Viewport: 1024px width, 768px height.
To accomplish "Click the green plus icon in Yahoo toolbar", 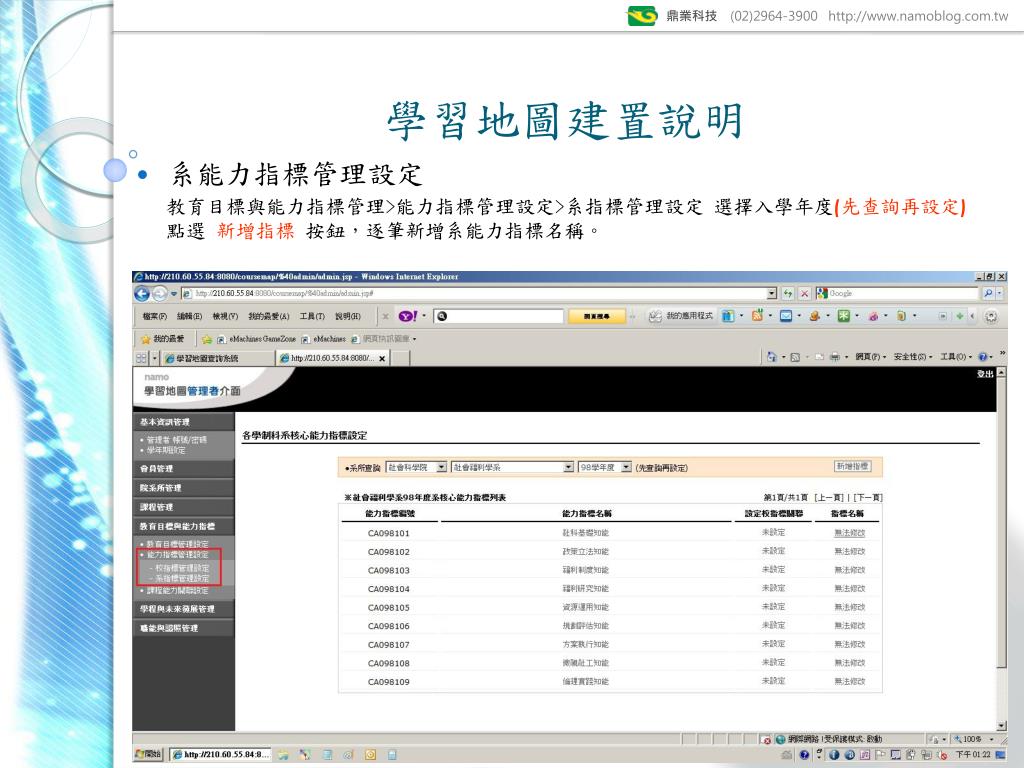I will (x=959, y=316).
